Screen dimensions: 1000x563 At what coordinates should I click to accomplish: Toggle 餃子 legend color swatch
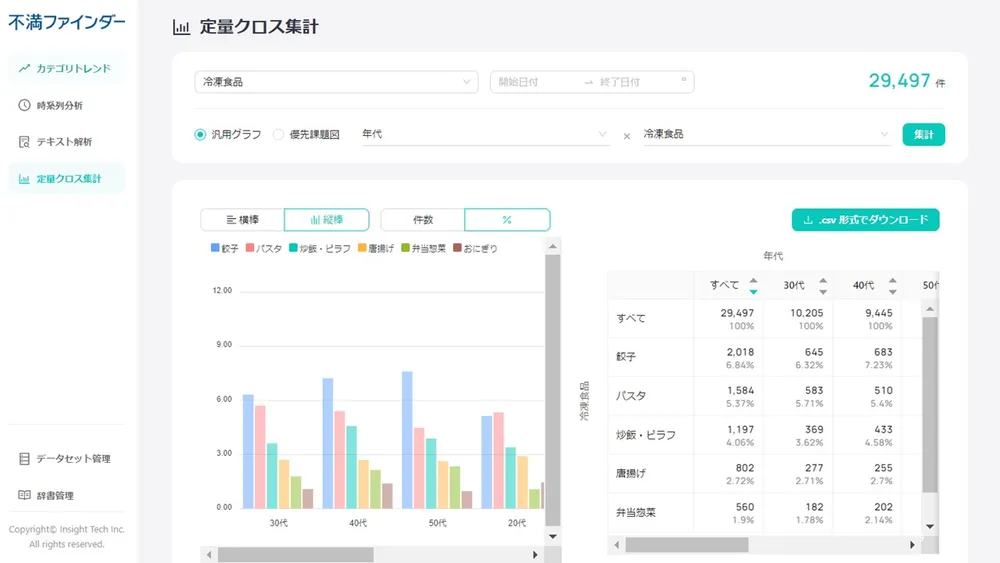point(215,247)
